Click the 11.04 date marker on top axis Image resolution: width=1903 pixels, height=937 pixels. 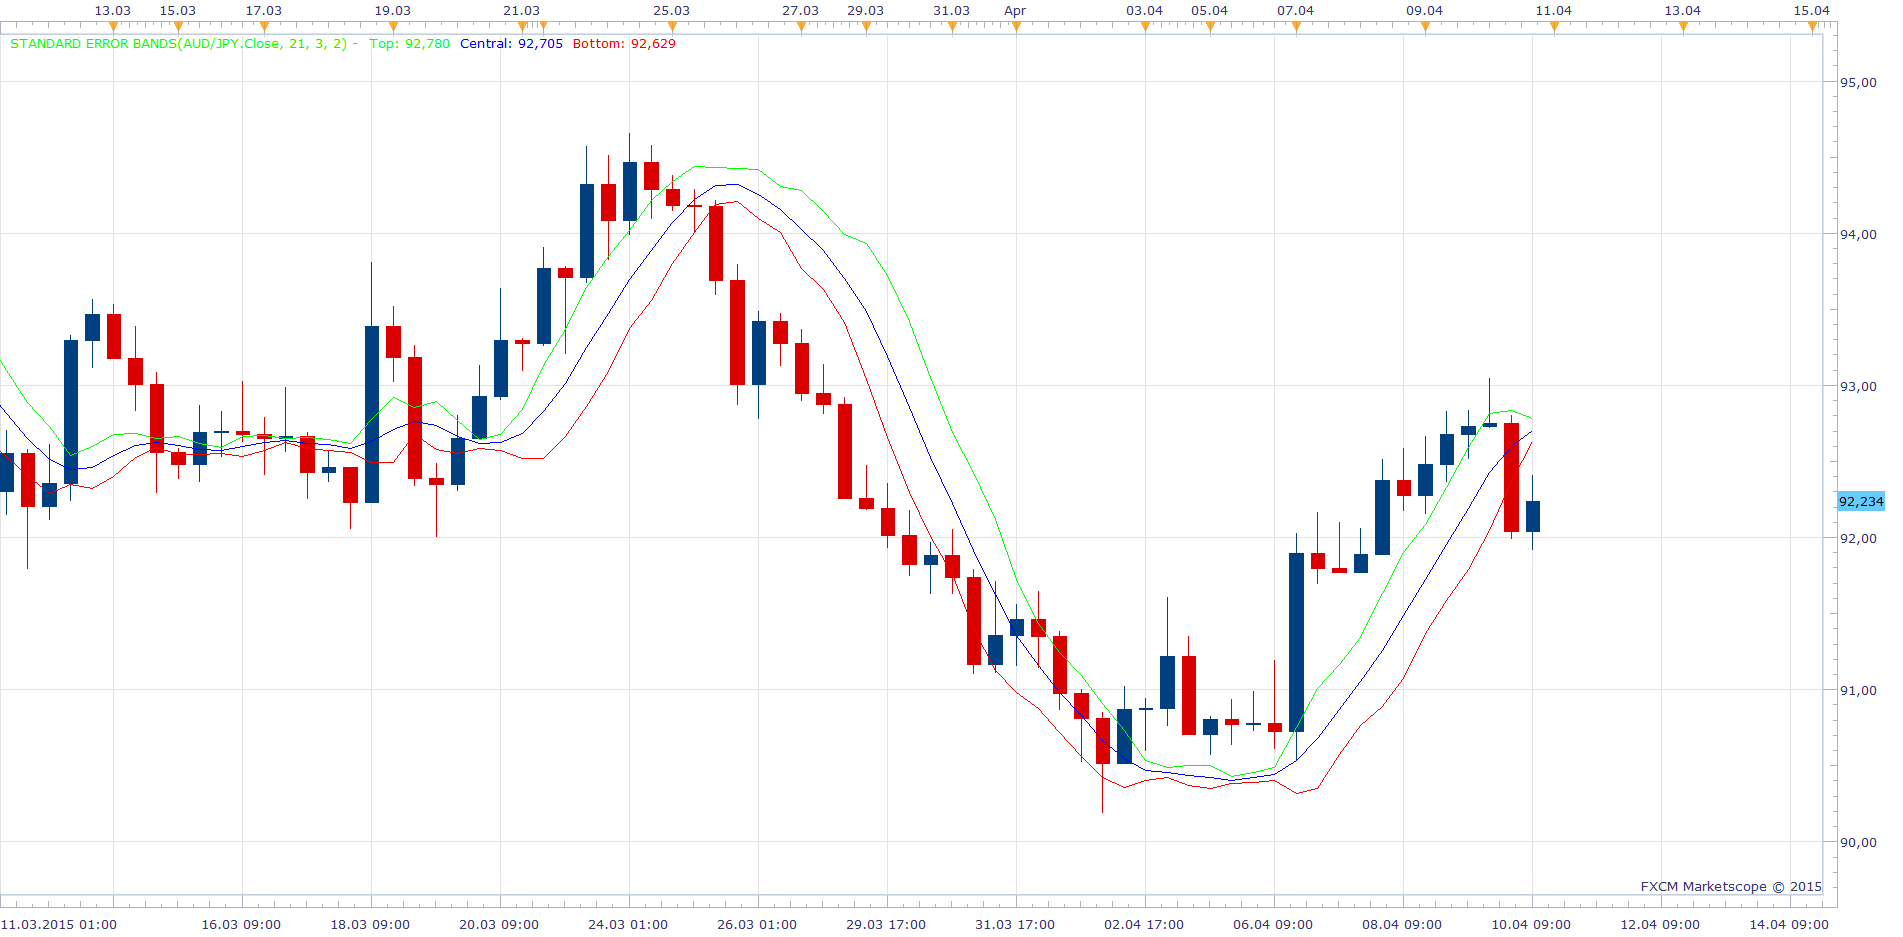tap(1554, 11)
